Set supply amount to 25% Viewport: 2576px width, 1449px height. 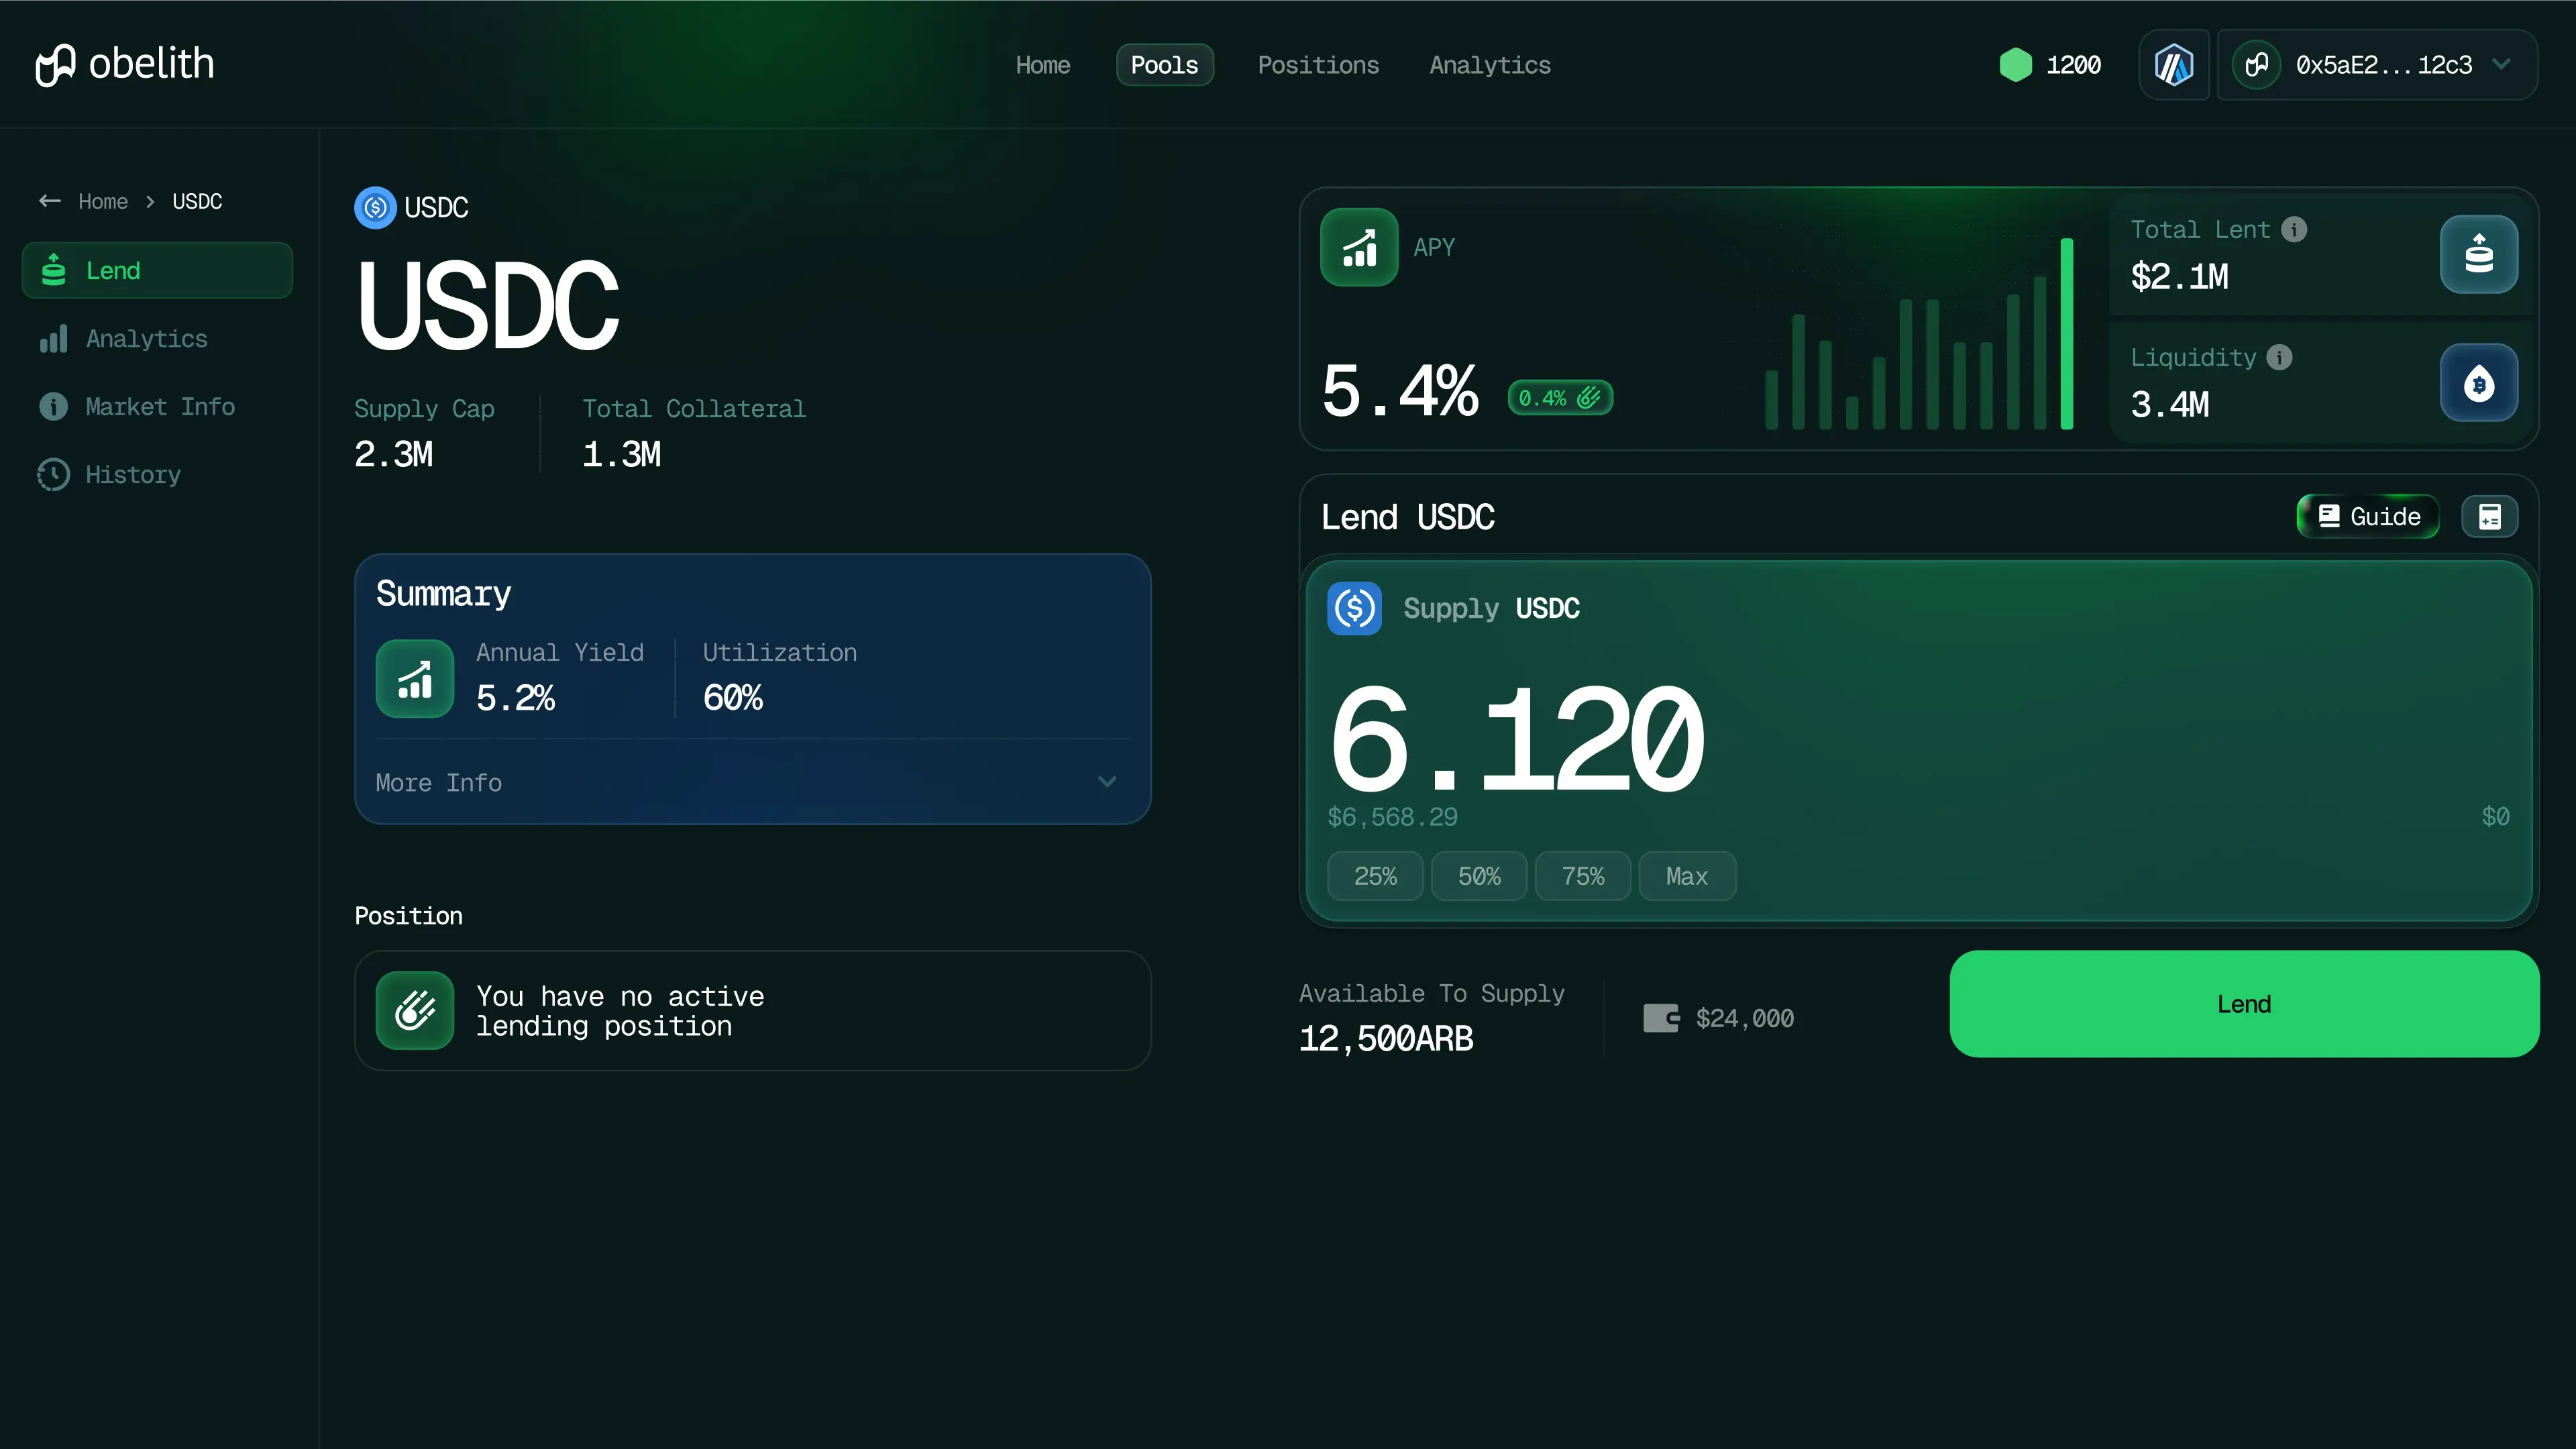coord(1375,876)
